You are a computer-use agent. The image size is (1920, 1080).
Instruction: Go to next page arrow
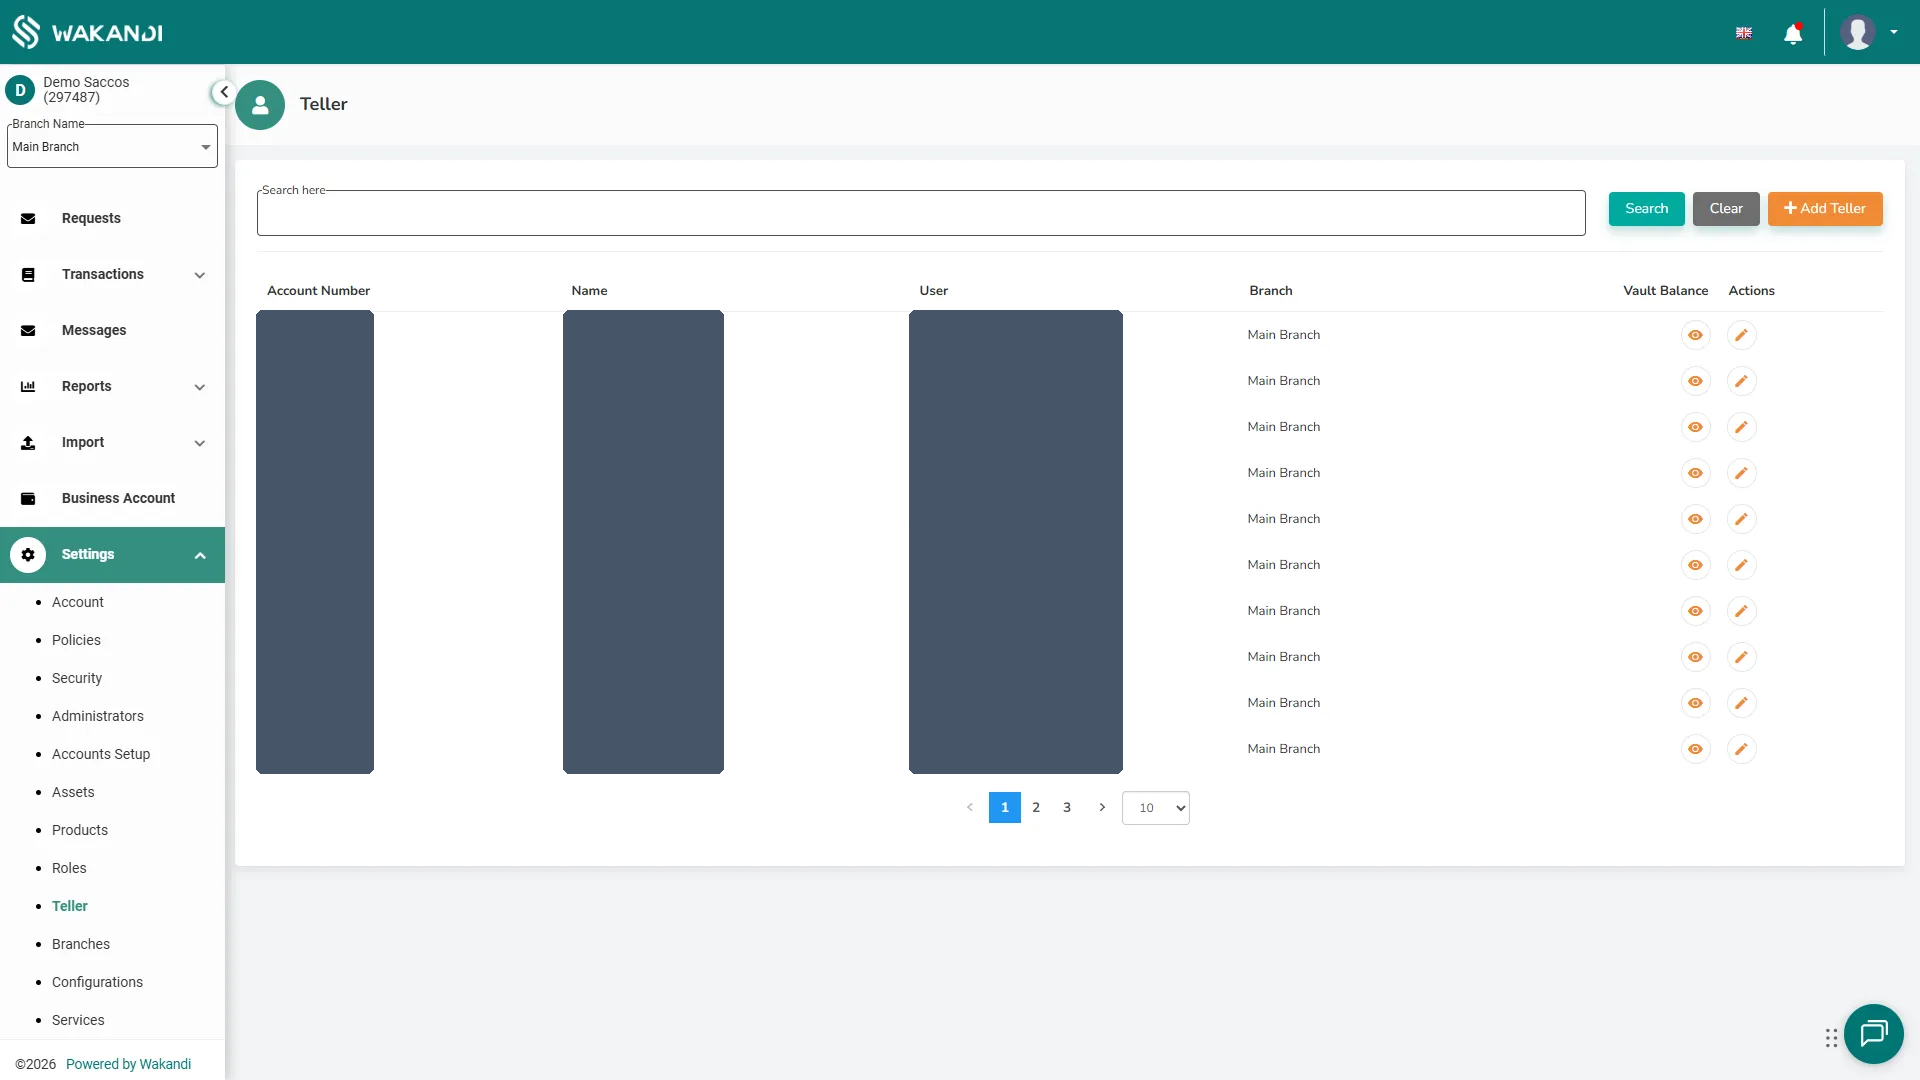[1102, 807]
